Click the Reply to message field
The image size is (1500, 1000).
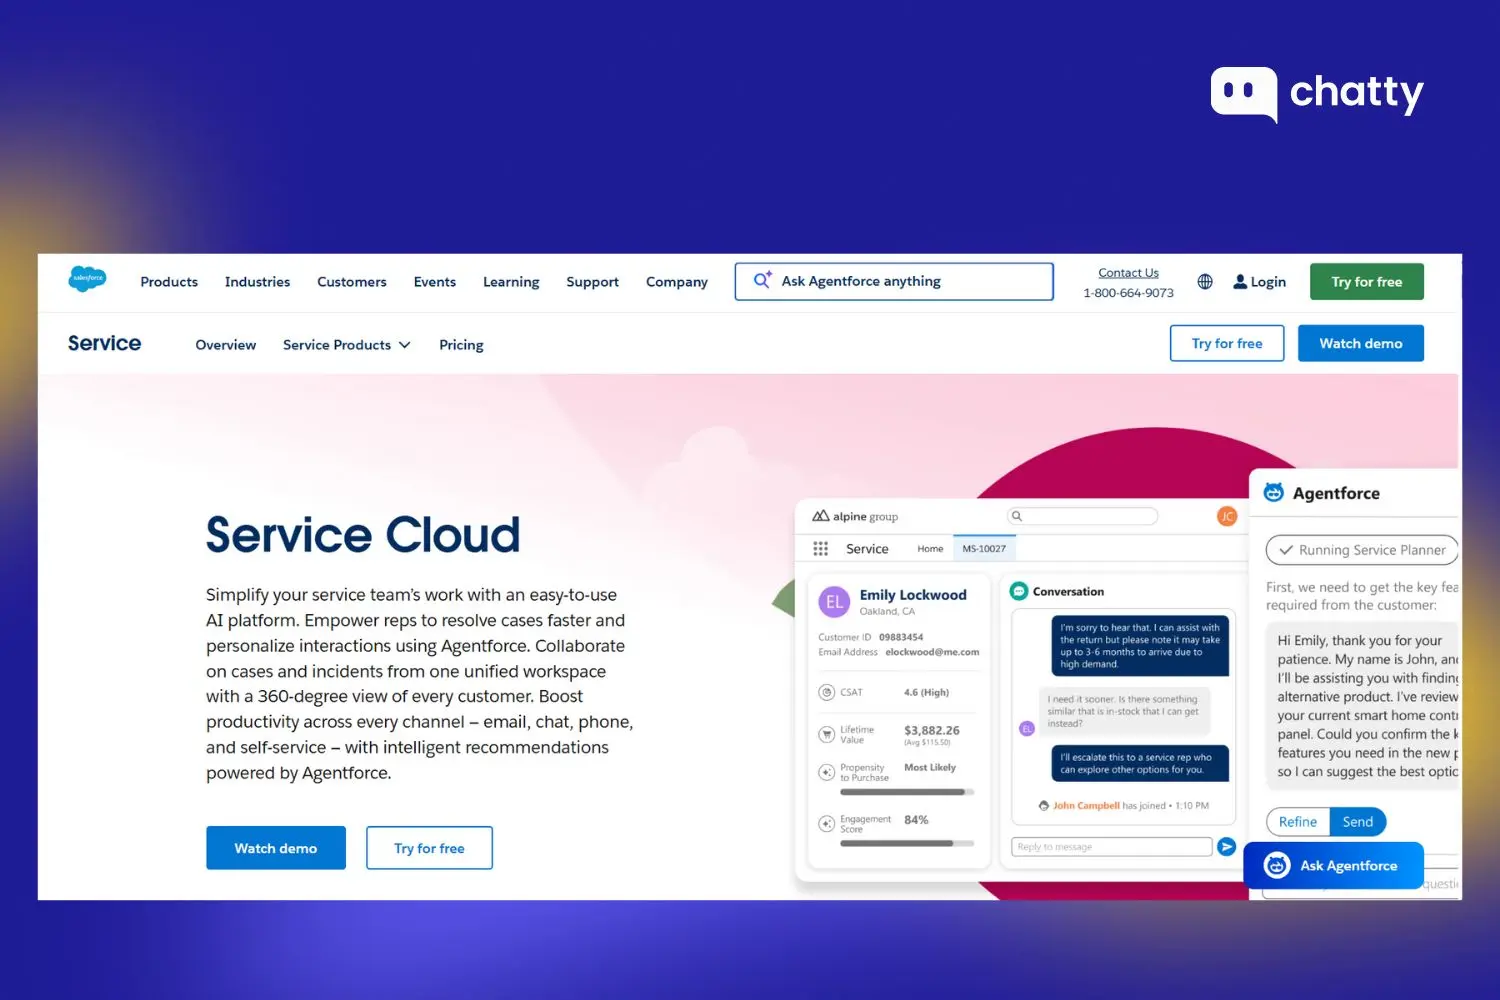(1112, 847)
